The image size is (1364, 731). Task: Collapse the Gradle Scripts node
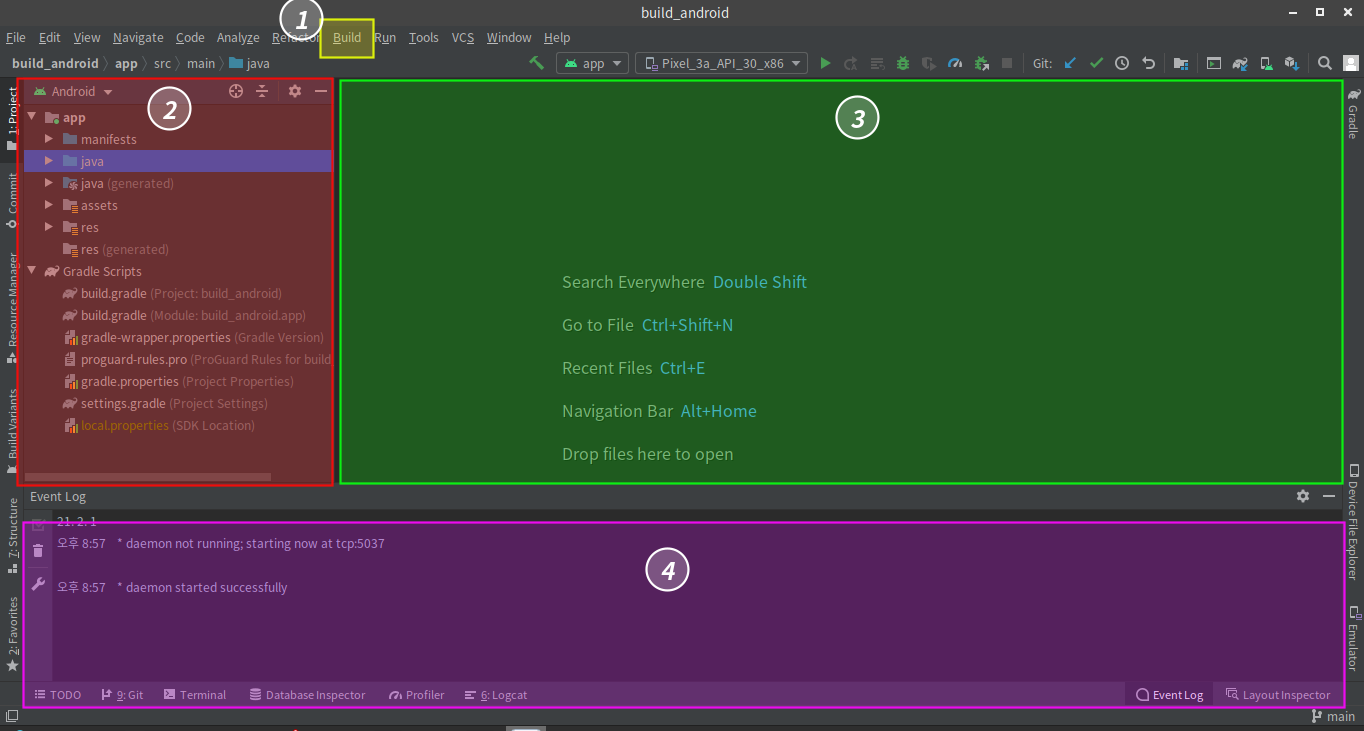point(32,271)
